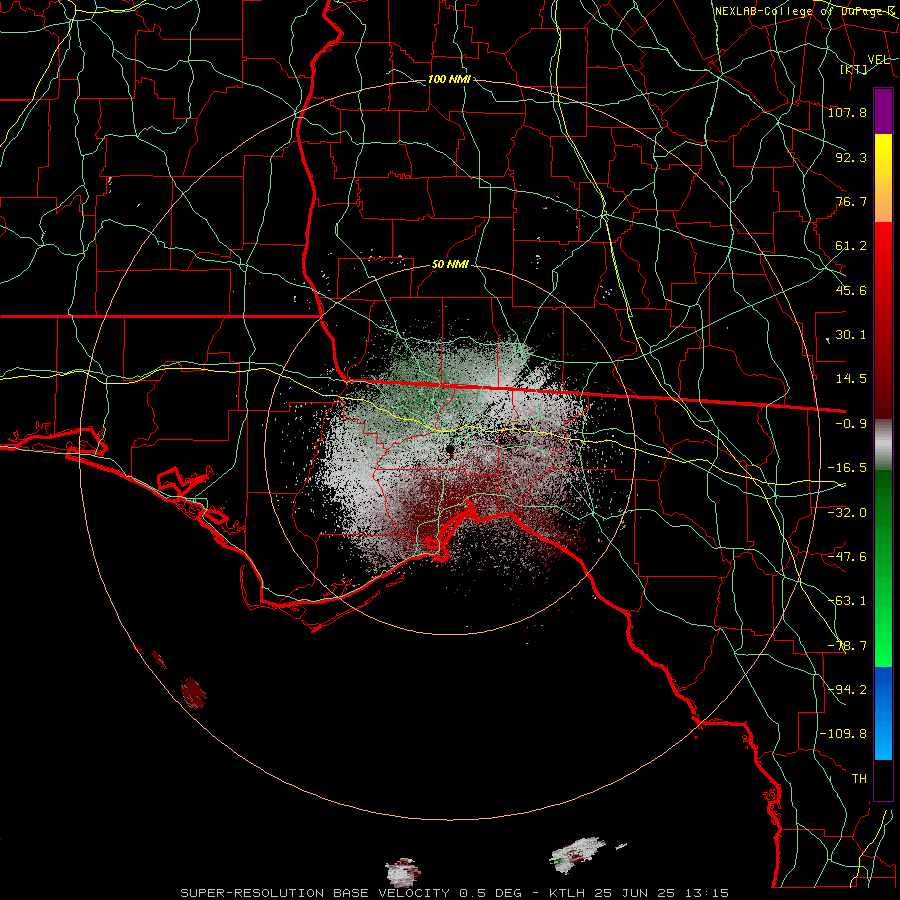Viewport: 900px width, 900px height.
Task: Click the -94.2 value on velocity scale
Action: pos(847,689)
